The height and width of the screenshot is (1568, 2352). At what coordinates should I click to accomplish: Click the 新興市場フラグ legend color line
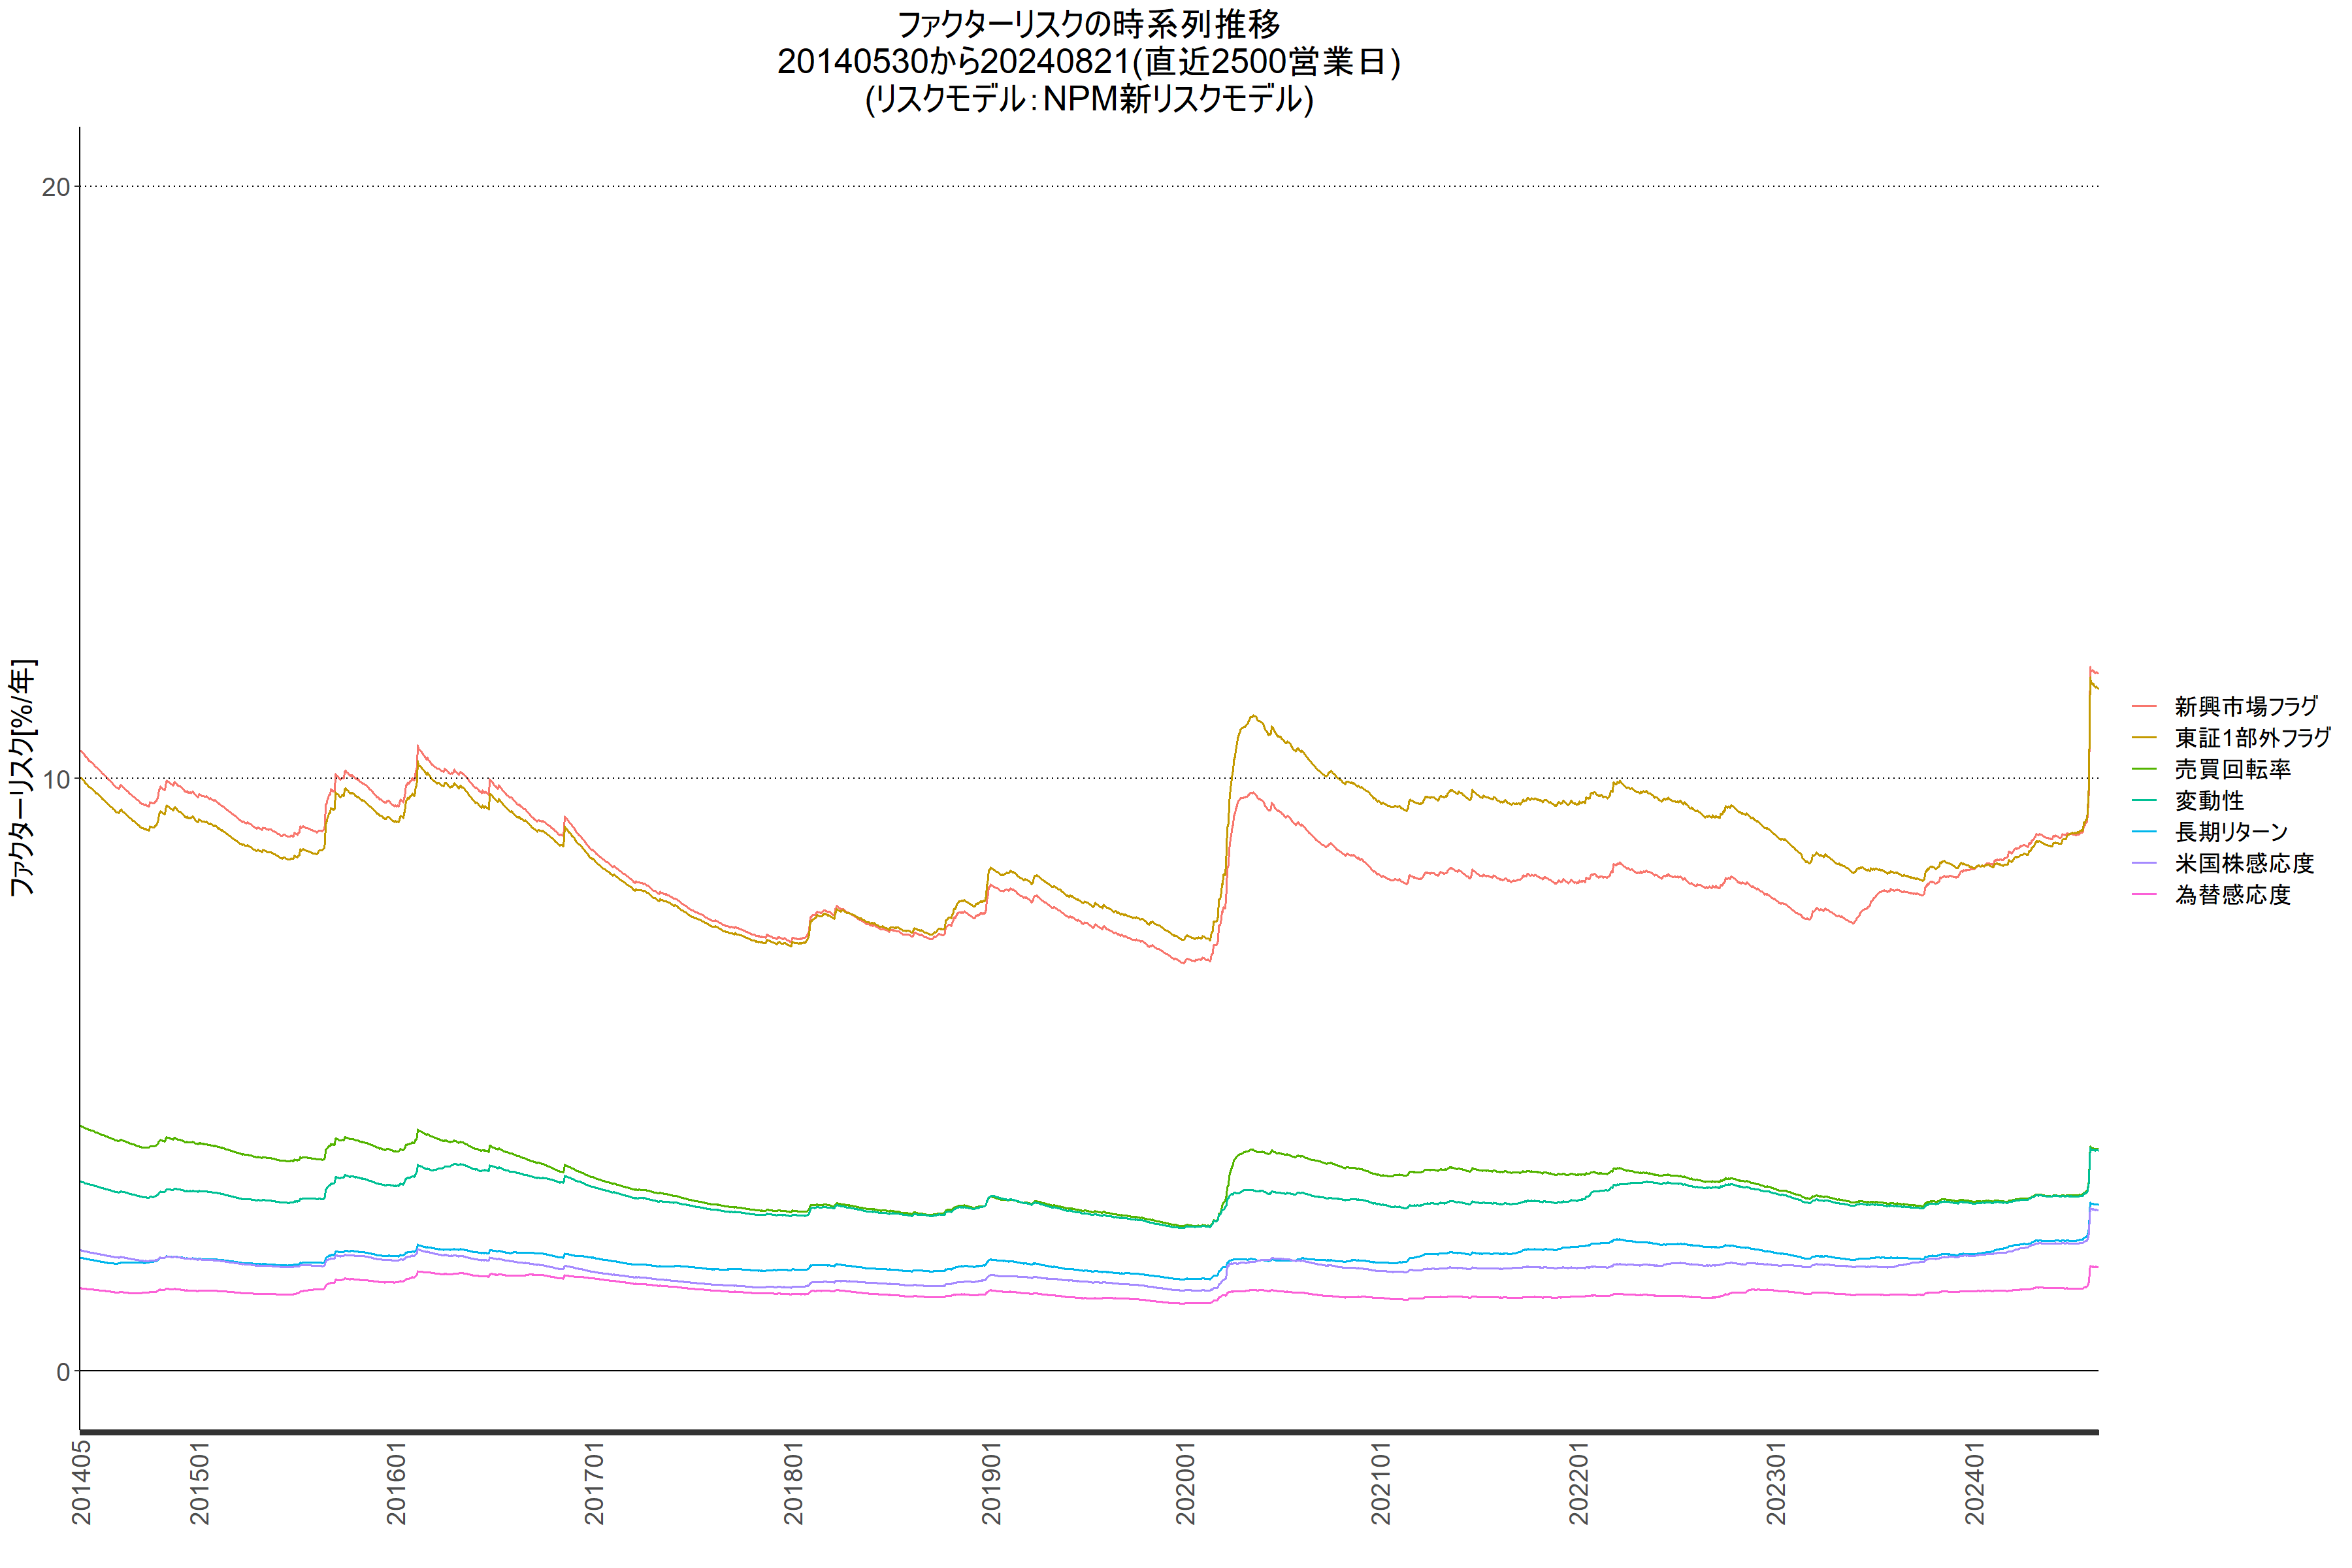point(2144,706)
